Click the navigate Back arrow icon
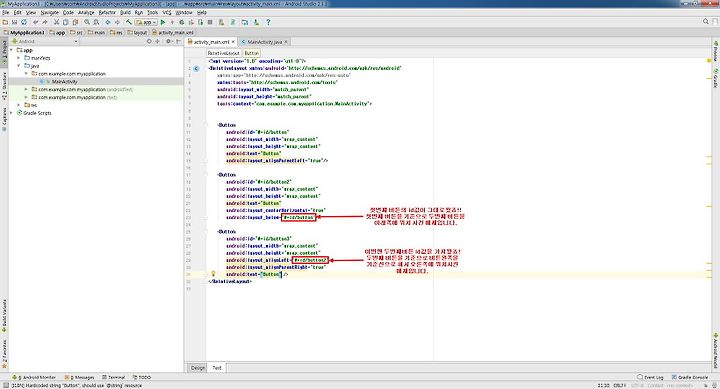720x389 pixels. pos(108,22)
